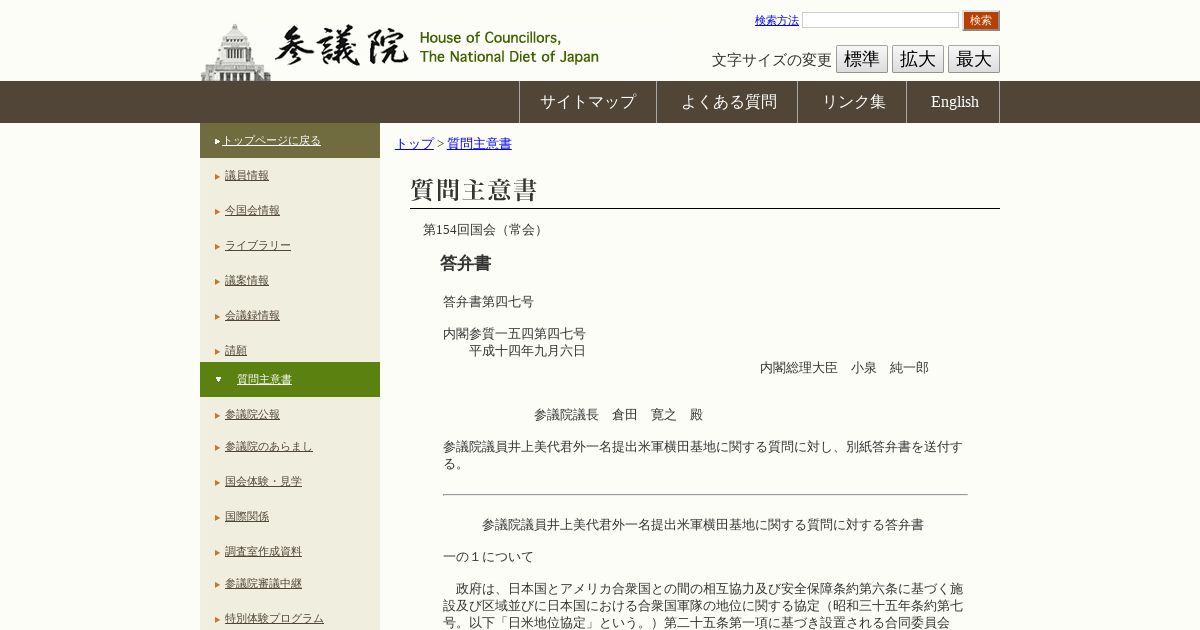The image size is (1200, 630).
Task: Click the 第154回国会（常会） text
Action: pyautogui.click(x=485, y=230)
